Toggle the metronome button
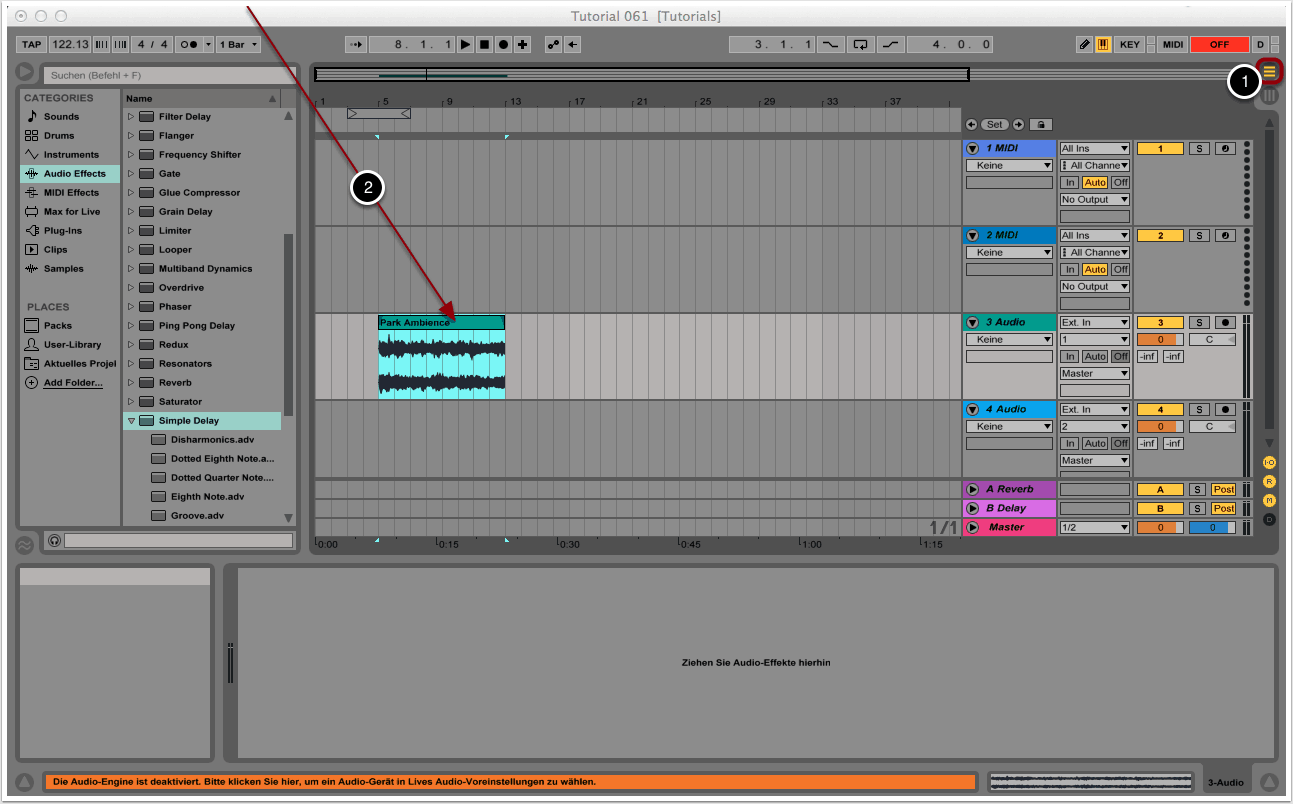This screenshot has height=804, width=1293. coord(188,45)
